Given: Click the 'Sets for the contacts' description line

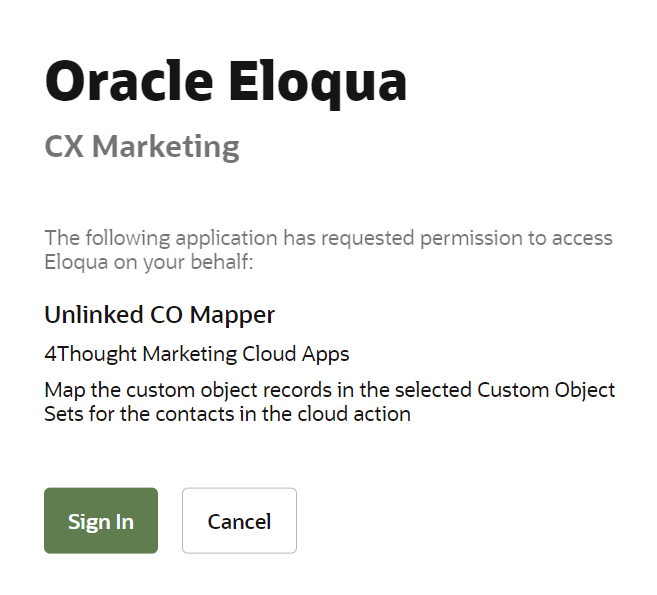Looking at the screenshot, I should pos(228,414).
